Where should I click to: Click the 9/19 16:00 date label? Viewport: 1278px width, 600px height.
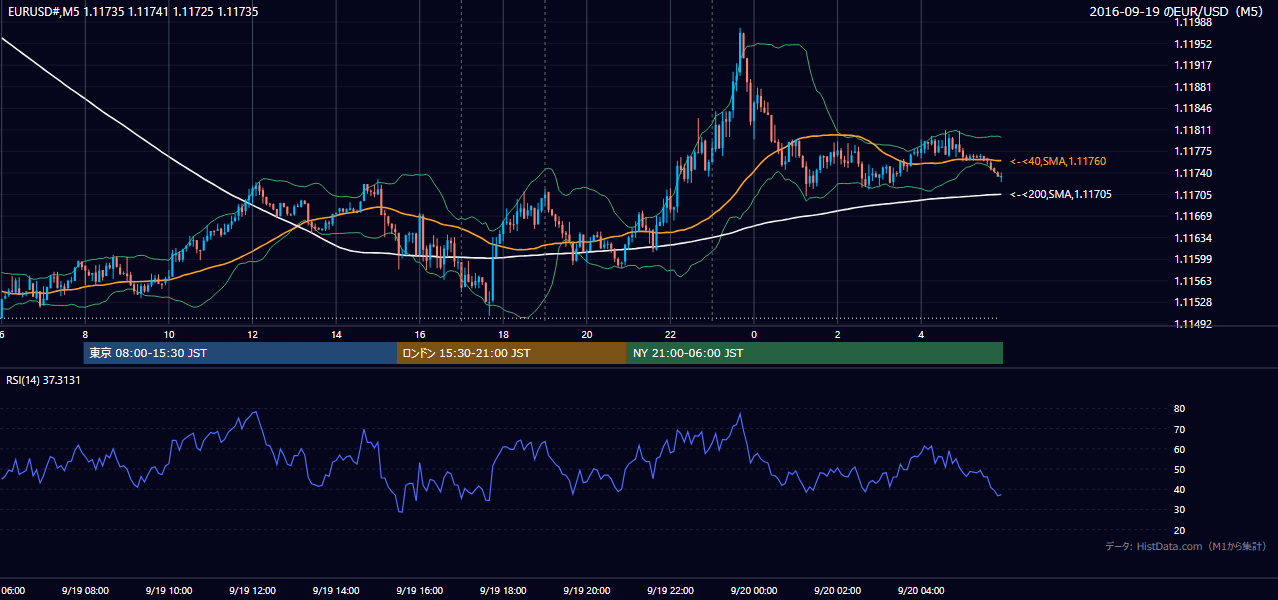(x=419, y=590)
